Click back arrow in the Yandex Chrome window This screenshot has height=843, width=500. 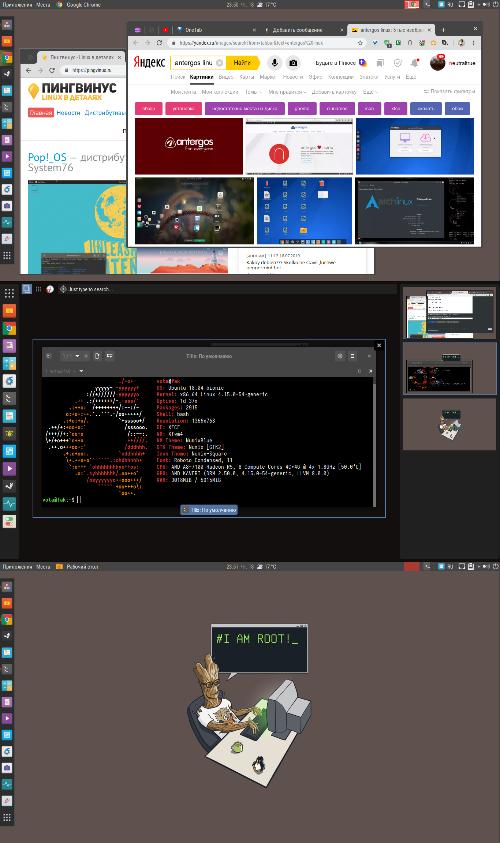coord(135,42)
